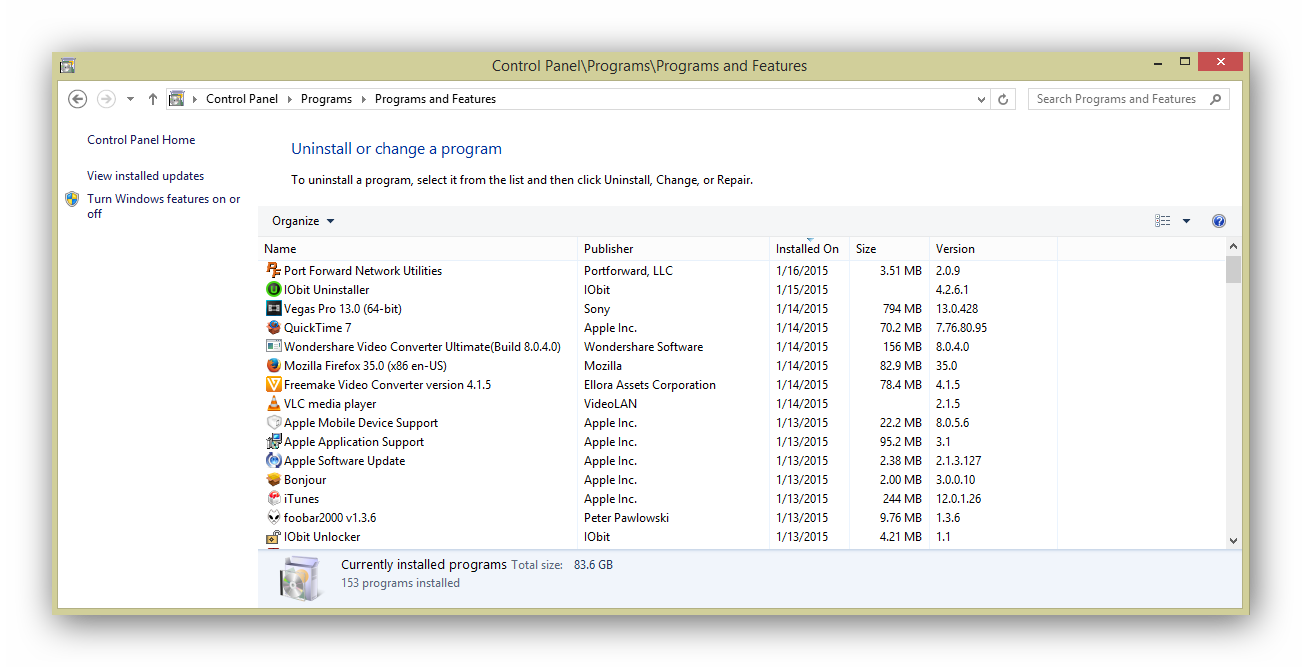Go back with the back arrow
The width and height of the screenshot is (1302, 667).
tap(77, 99)
